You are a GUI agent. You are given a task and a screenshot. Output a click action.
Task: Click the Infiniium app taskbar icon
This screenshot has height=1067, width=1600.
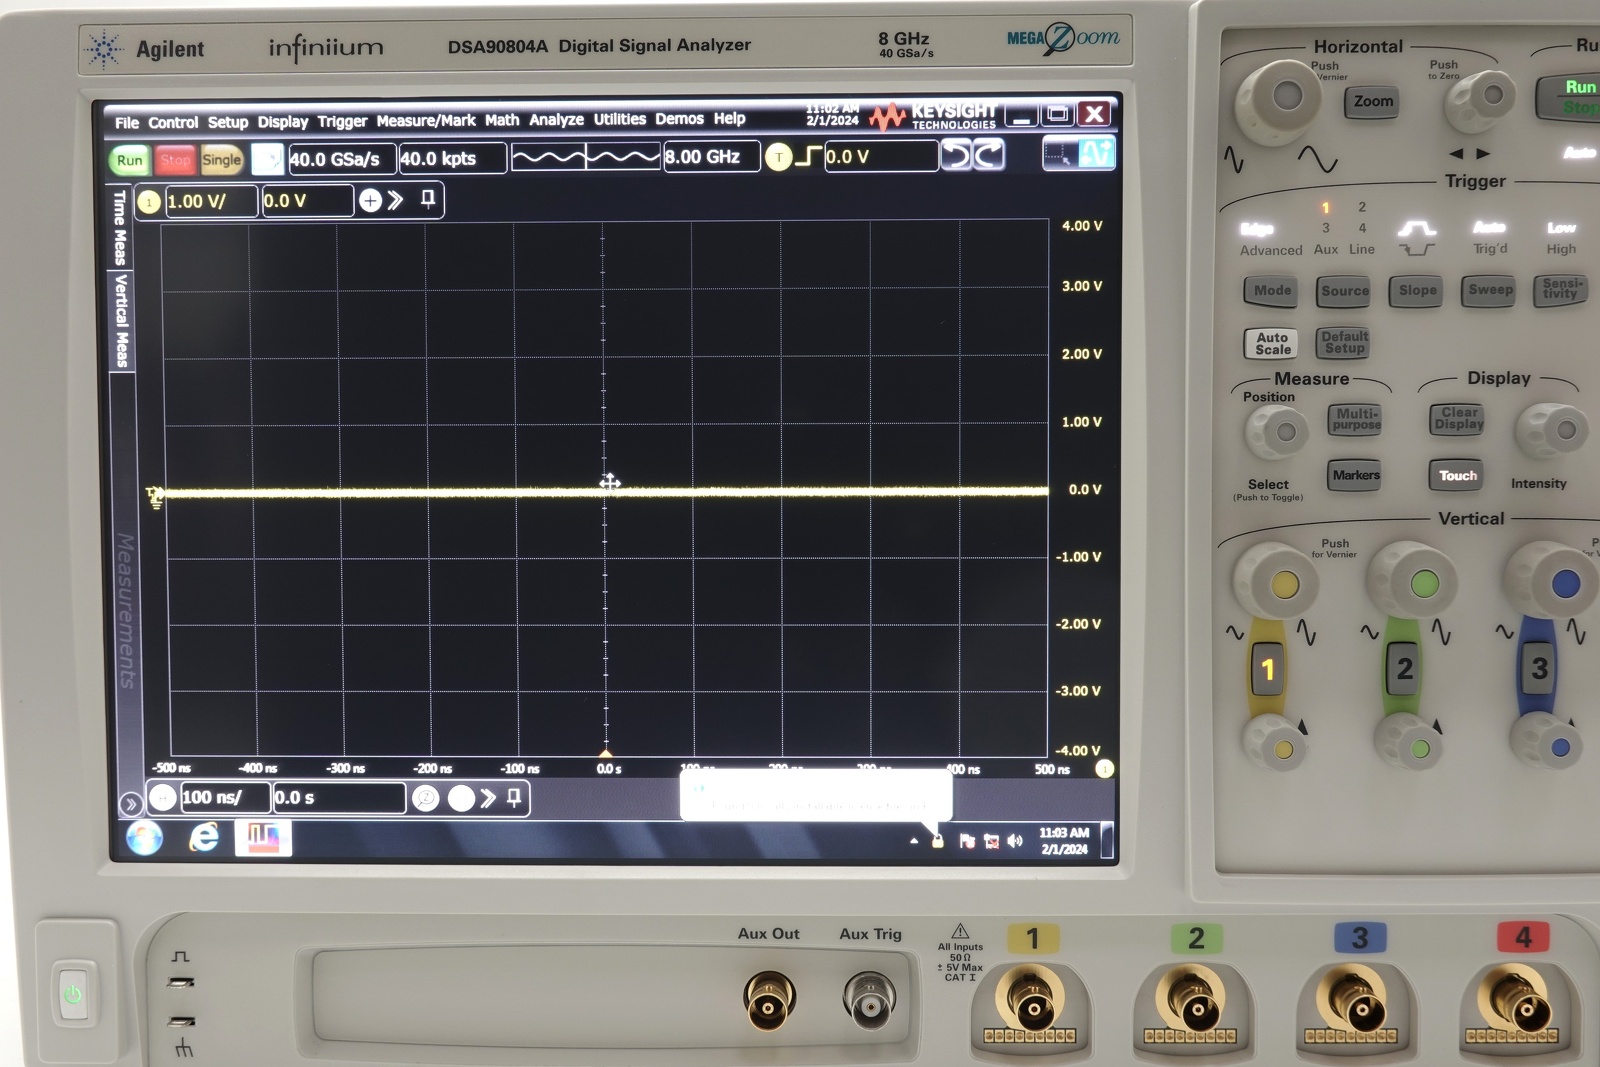coord(263,838)
